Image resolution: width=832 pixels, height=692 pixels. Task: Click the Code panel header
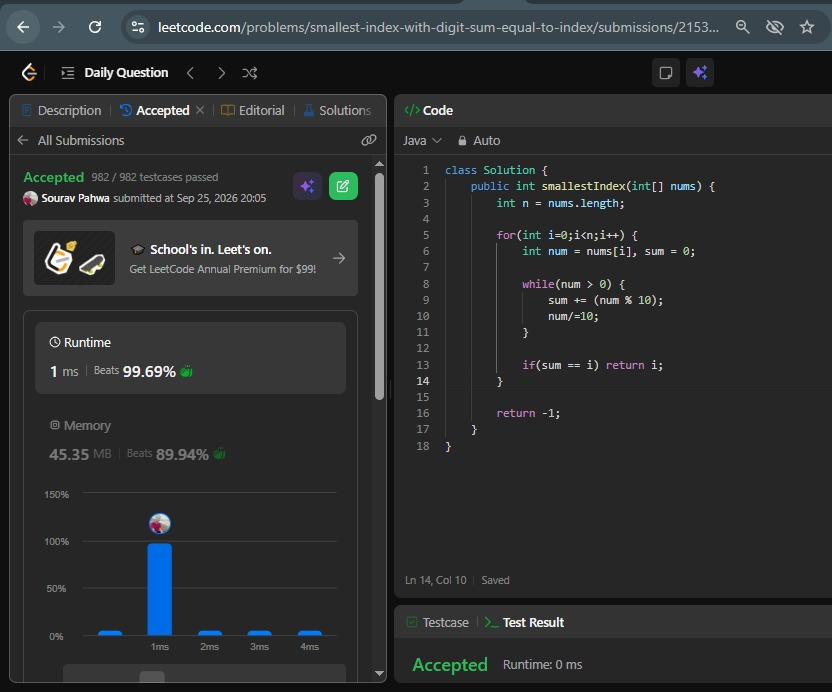tap(429, 110)
